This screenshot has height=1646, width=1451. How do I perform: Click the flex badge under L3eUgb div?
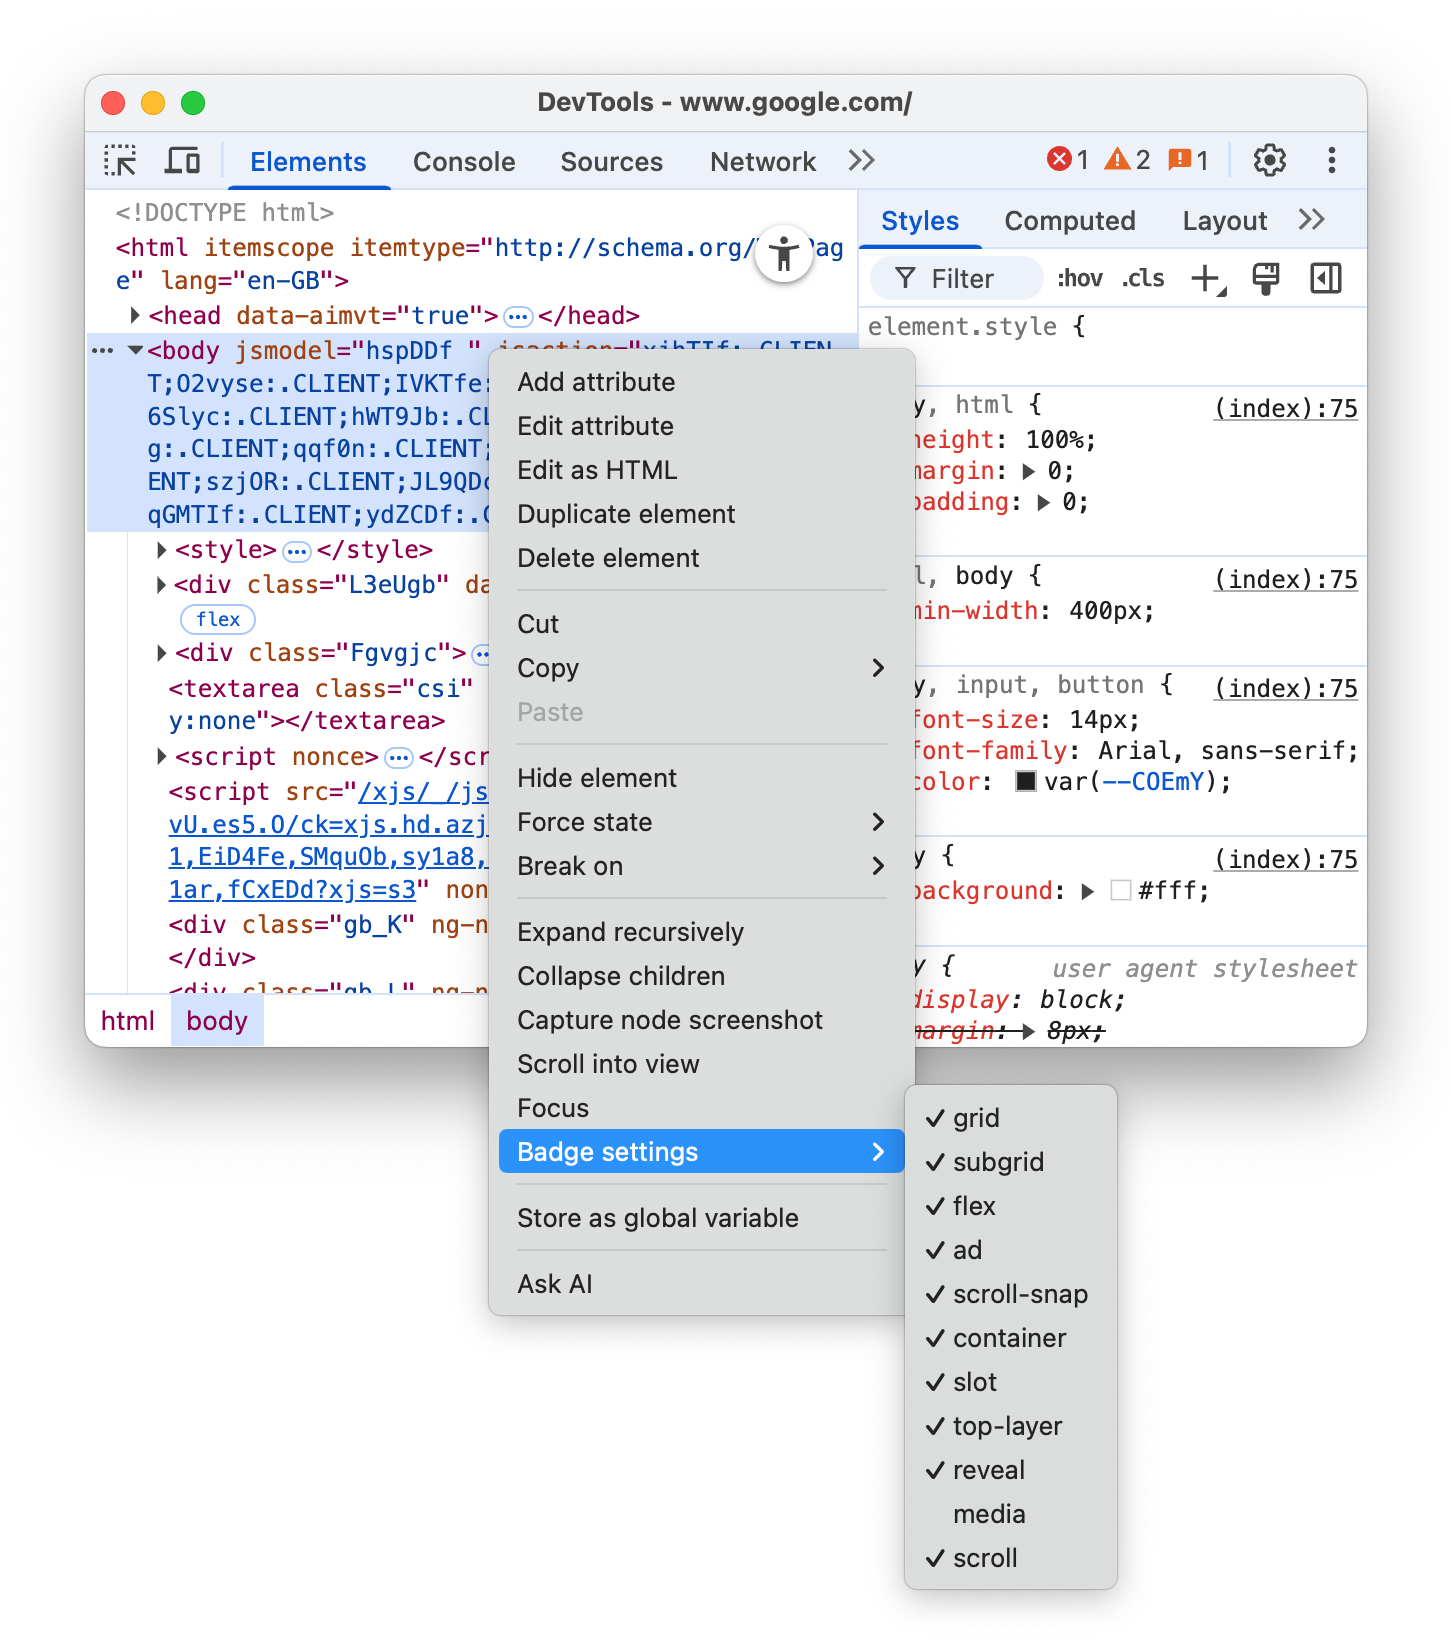(218, 619)
